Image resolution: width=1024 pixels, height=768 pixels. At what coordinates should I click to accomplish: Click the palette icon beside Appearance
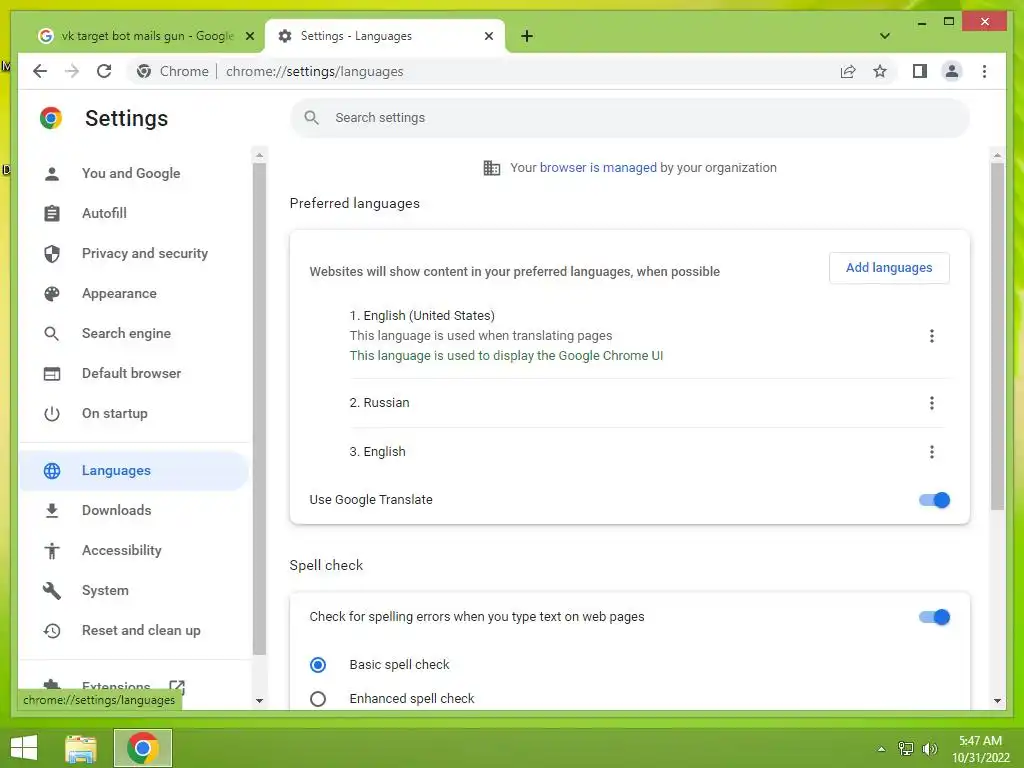point(52,293)
